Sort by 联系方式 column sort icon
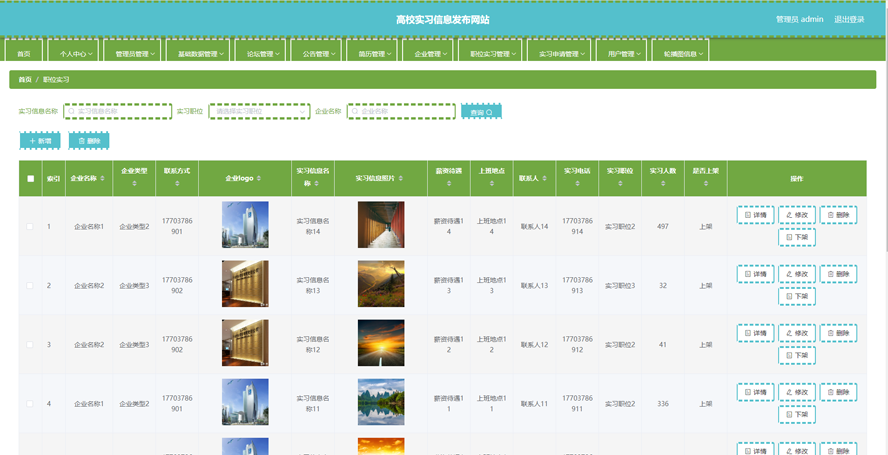Viewport: 888px width, 455px height. (x=177, y=184)
